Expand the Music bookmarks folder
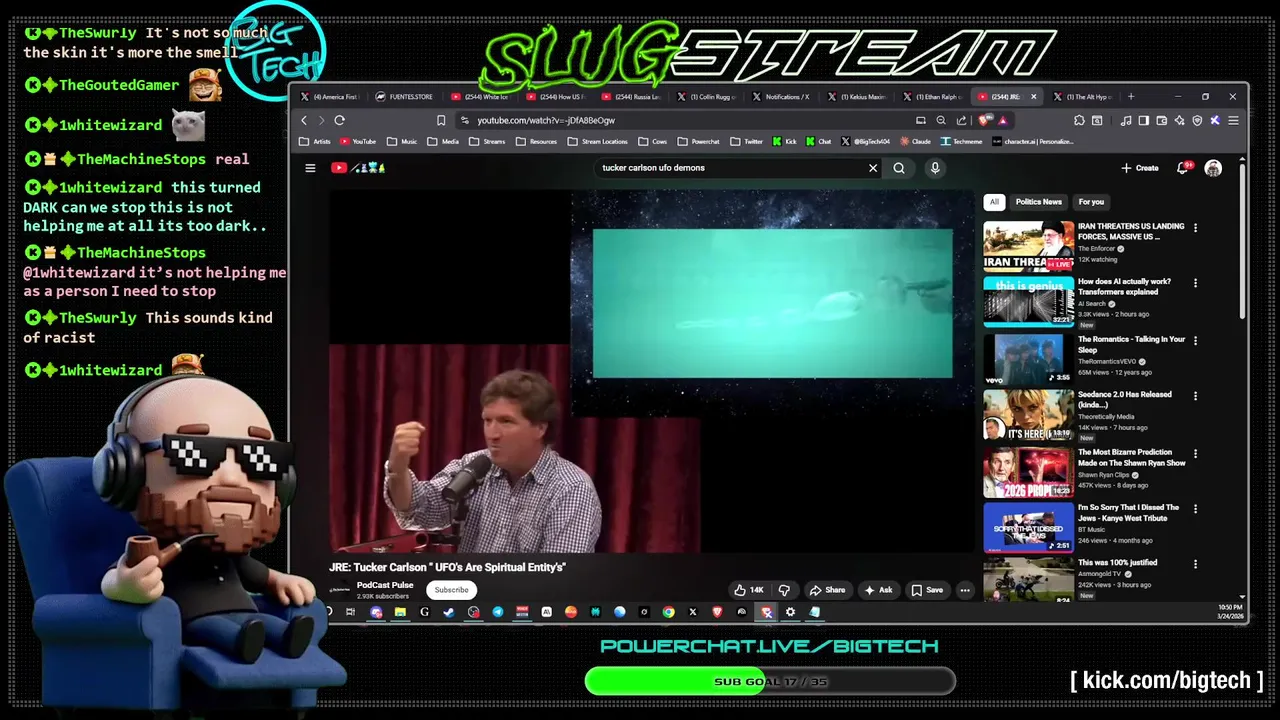This screenshot has height=720, width=1280. 403,142
